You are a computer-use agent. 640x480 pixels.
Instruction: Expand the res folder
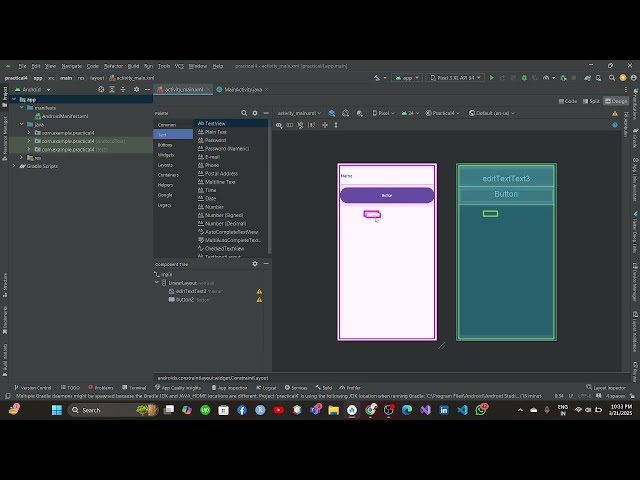point(22,158)
